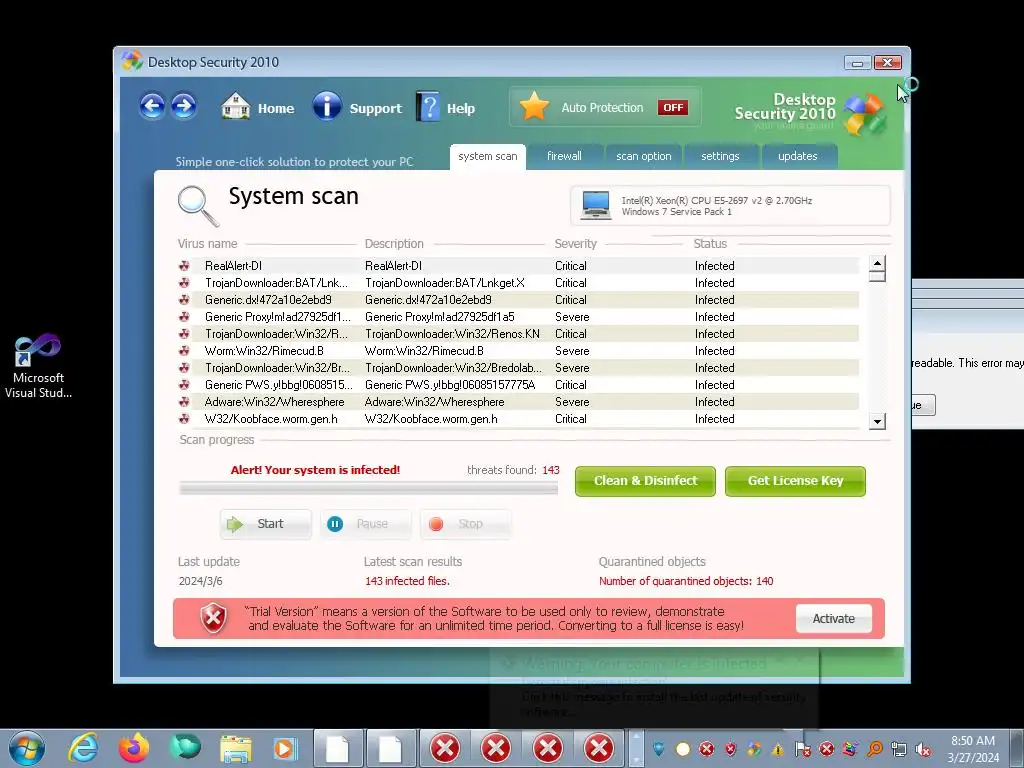This screenshot has height=768, width=1024.
Task: Click the blue forward arrow icon
Action: tap(184, 106)
